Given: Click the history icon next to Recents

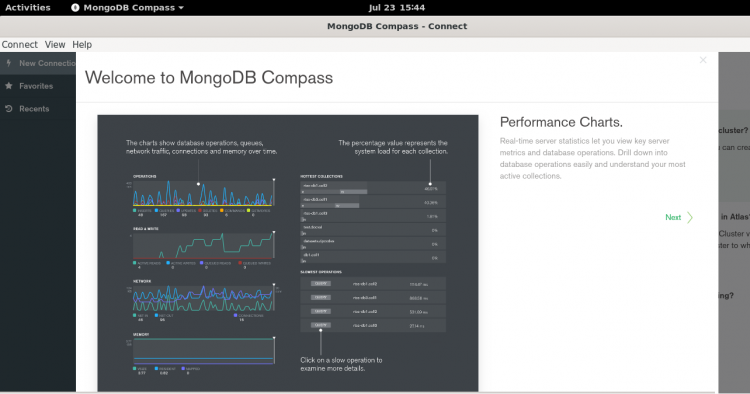Looking at the screenshot, I should 9,109.
